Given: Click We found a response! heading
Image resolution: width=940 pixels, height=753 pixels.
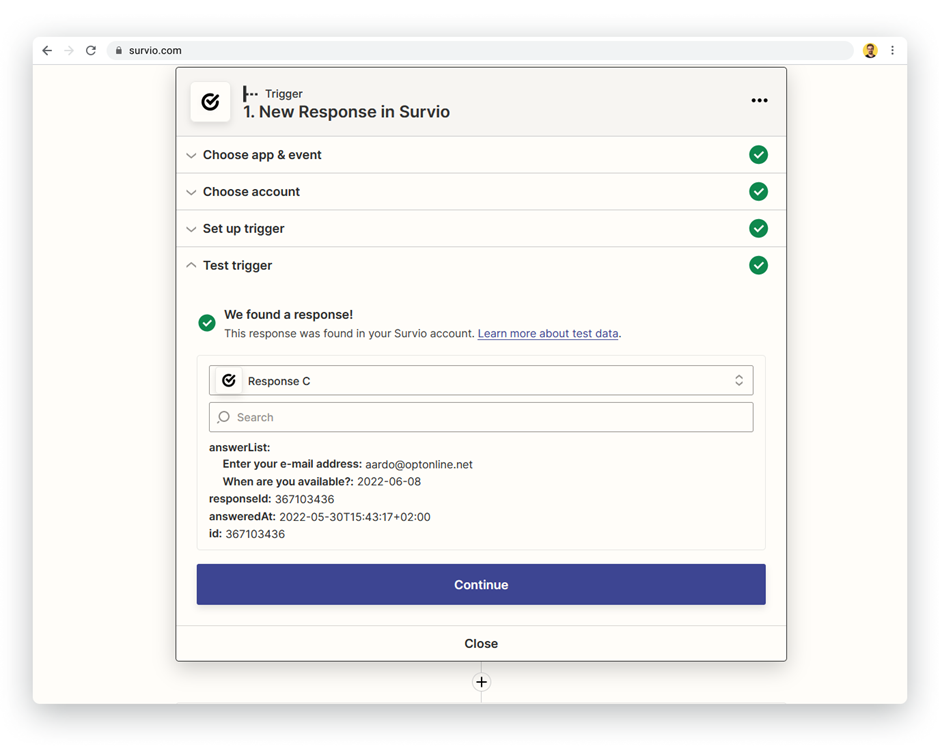Looking at the screenshot, I should [x=288, y=315].
